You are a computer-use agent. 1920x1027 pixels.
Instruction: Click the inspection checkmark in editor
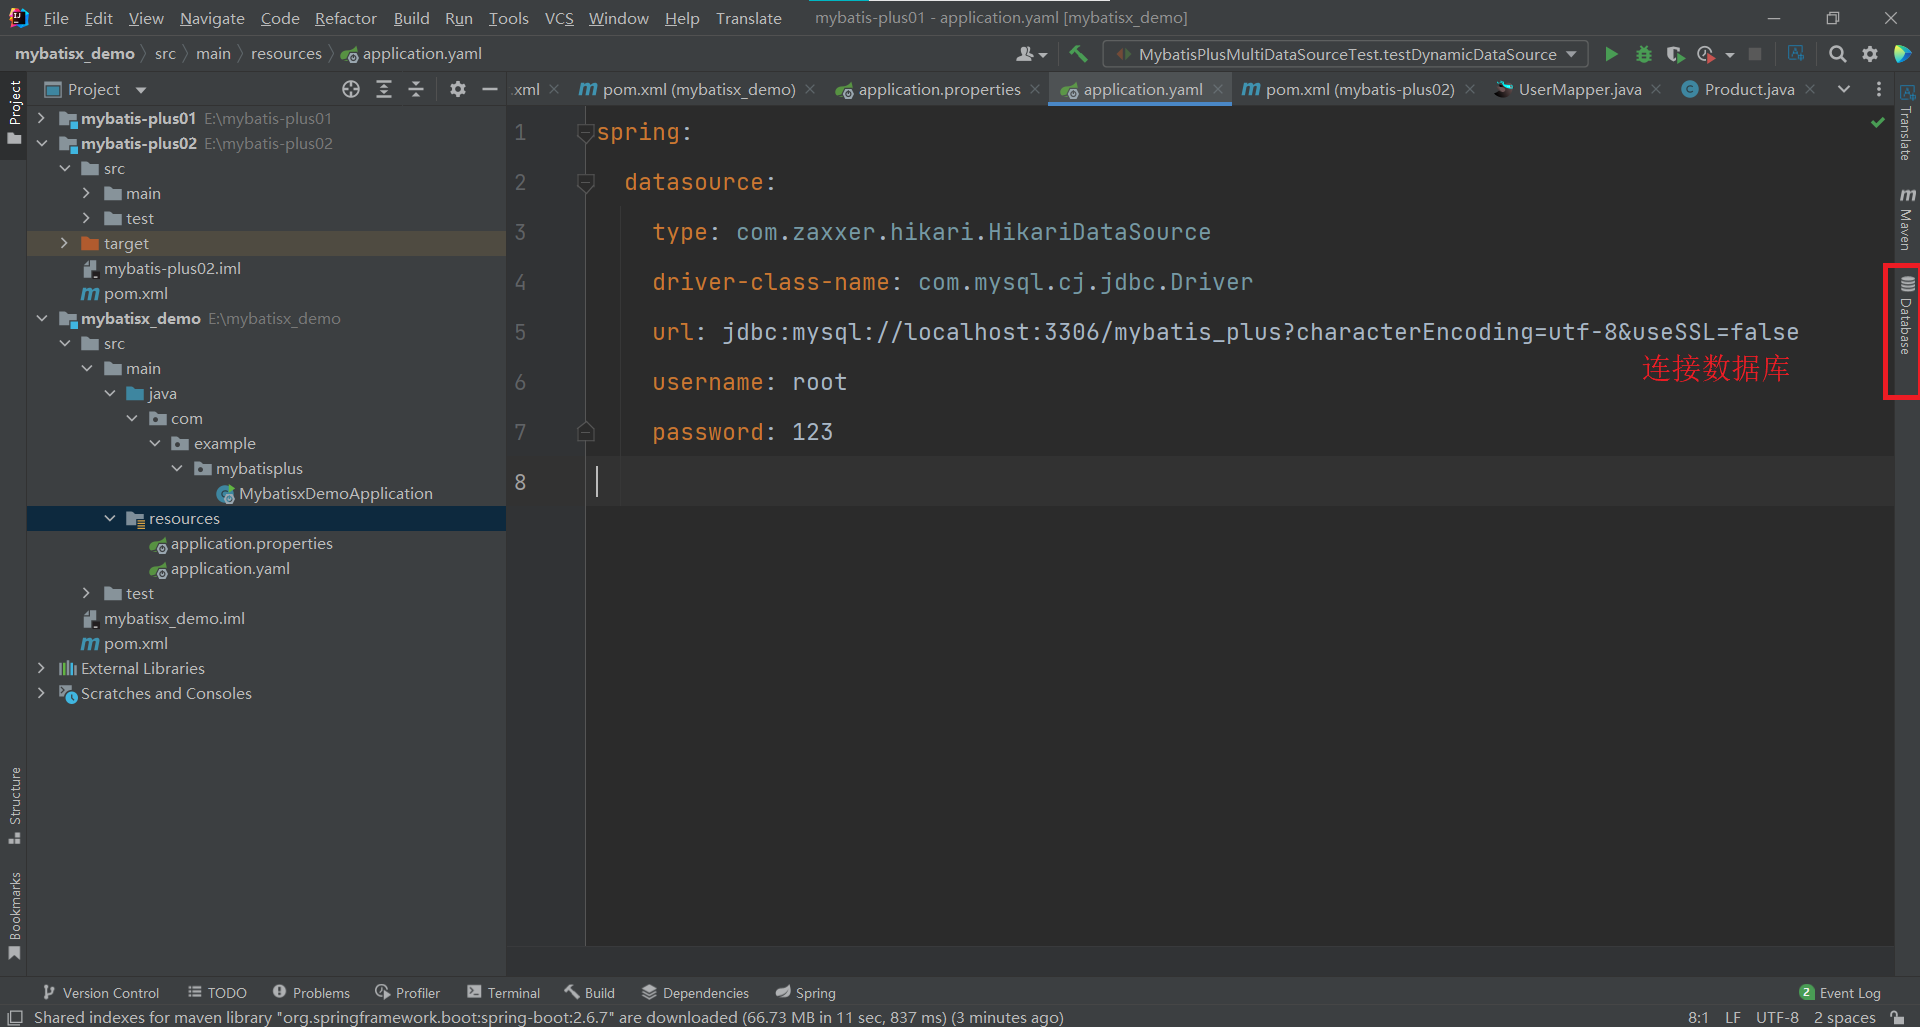click(x=1877, y=122)
